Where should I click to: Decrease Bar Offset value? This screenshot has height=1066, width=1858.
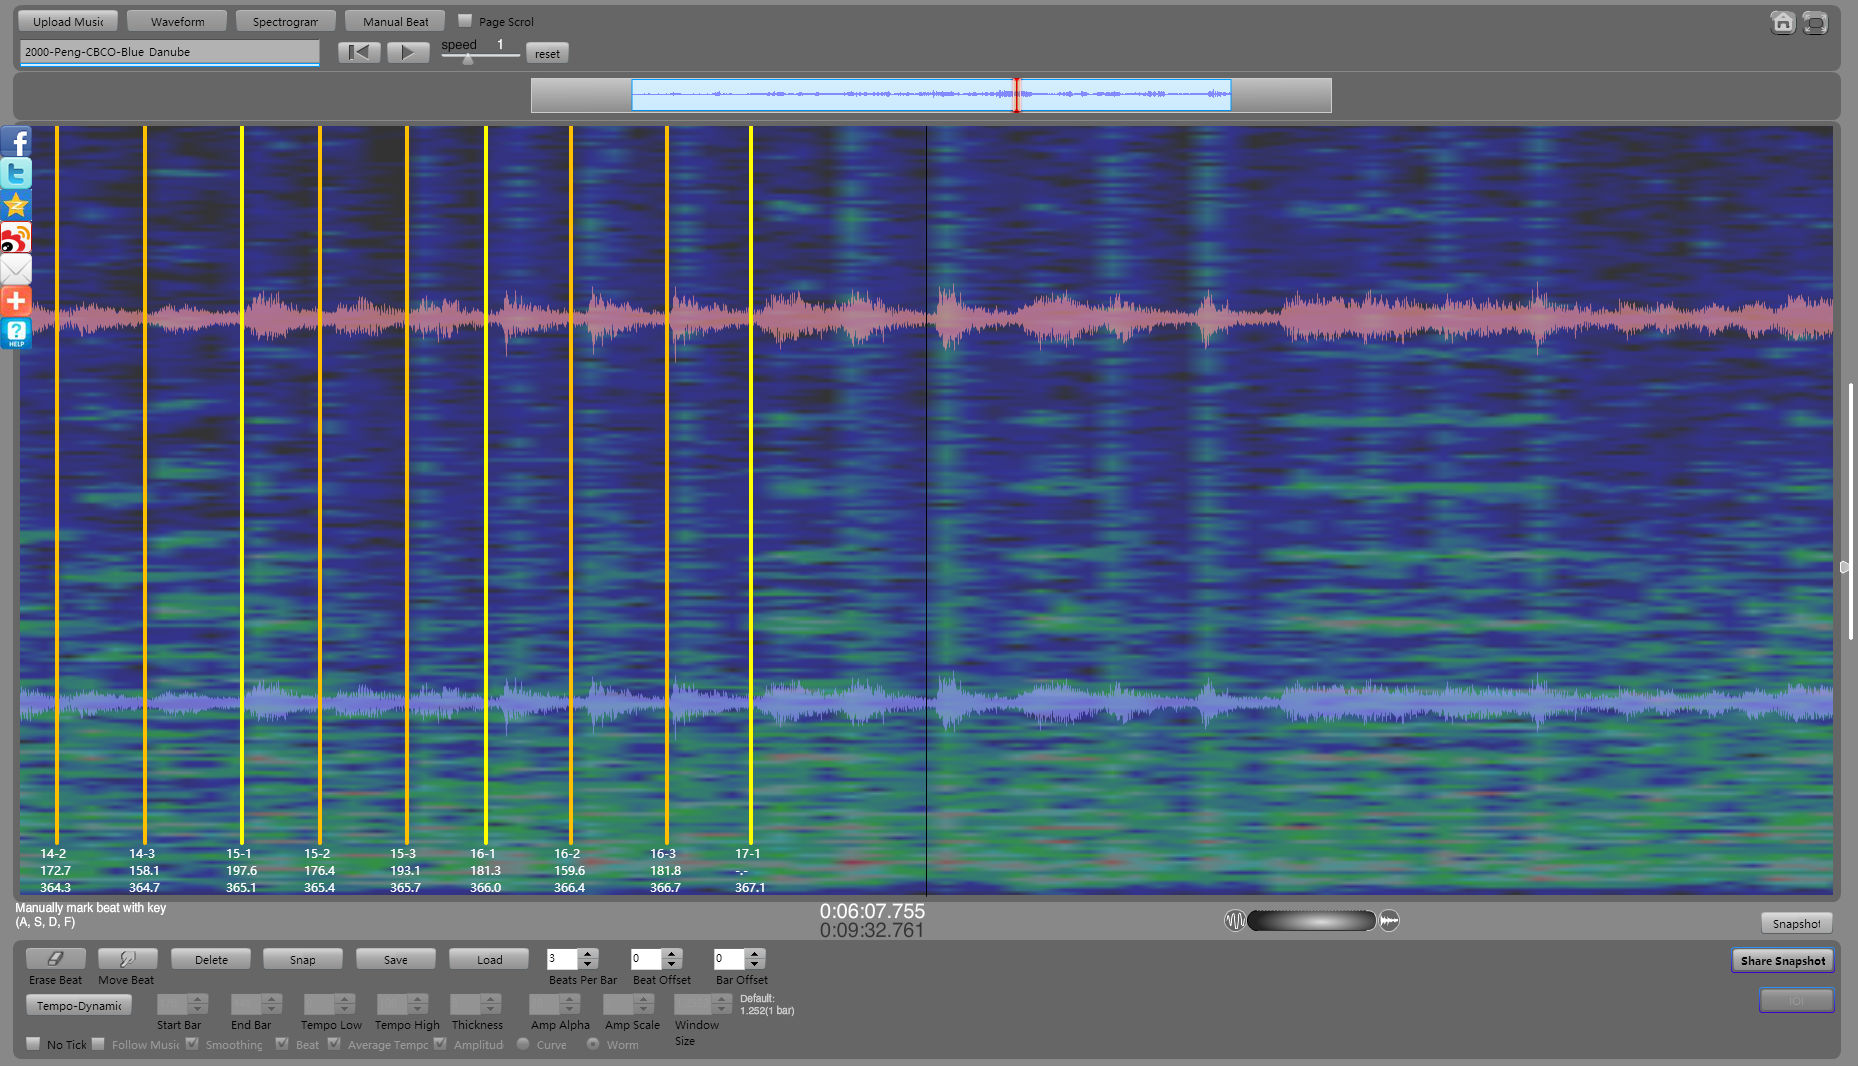(755, 964)
